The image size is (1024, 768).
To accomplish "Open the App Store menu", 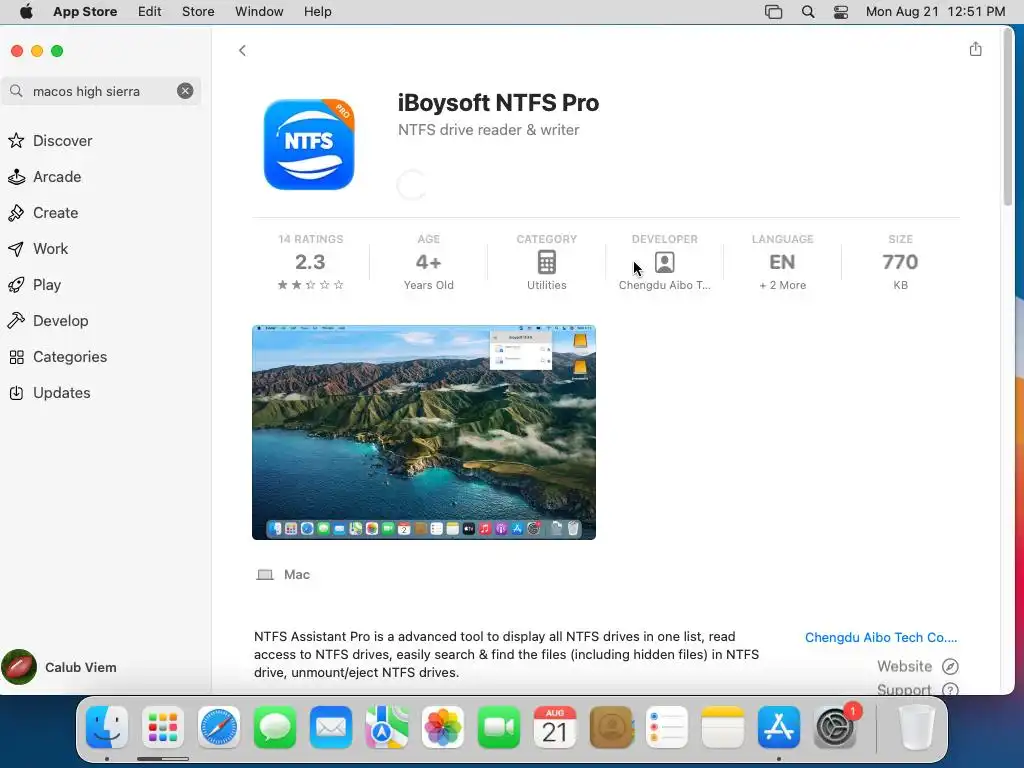I will click(85, 12).
